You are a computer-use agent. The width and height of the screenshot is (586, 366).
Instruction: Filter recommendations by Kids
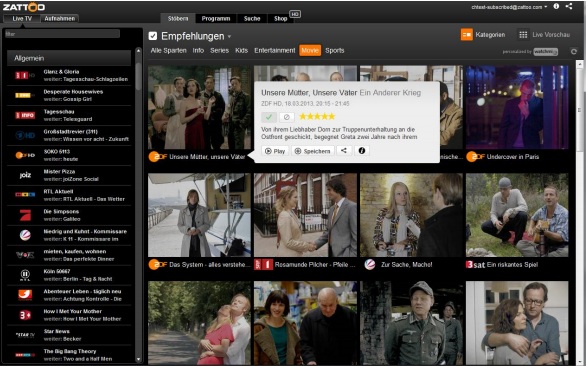click(241, 50)
